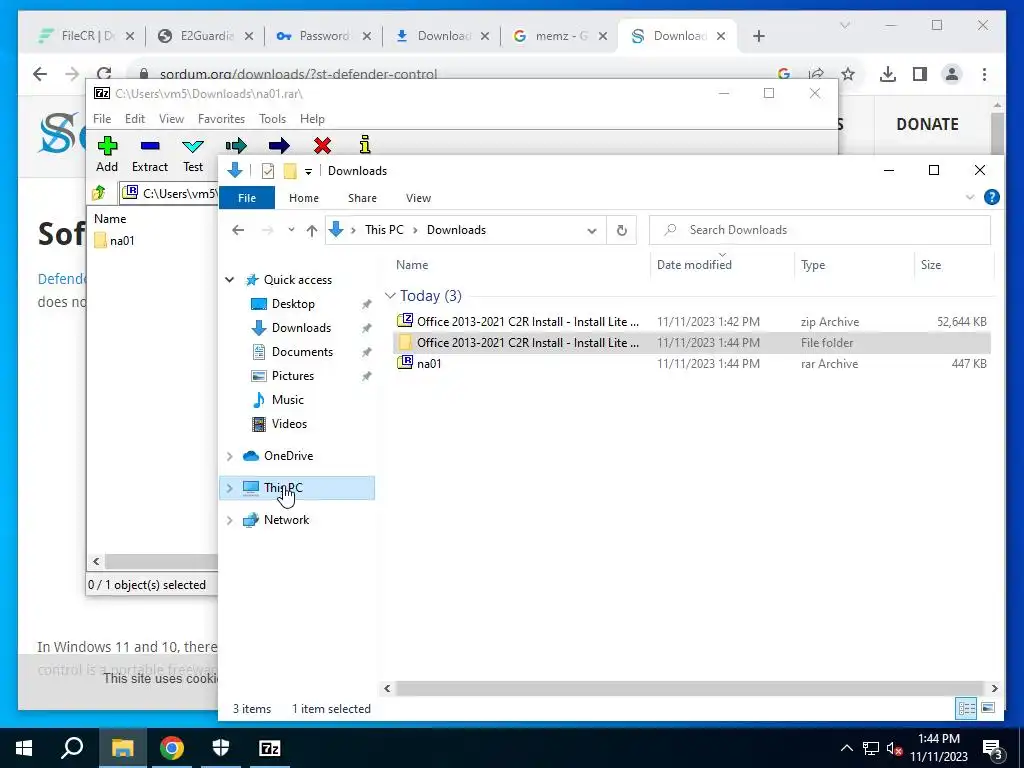The width and height of the screenshot is (1024, 768).
Task: Switch to the E2Guardian browser tab
Action: click(x=205, y=36)
